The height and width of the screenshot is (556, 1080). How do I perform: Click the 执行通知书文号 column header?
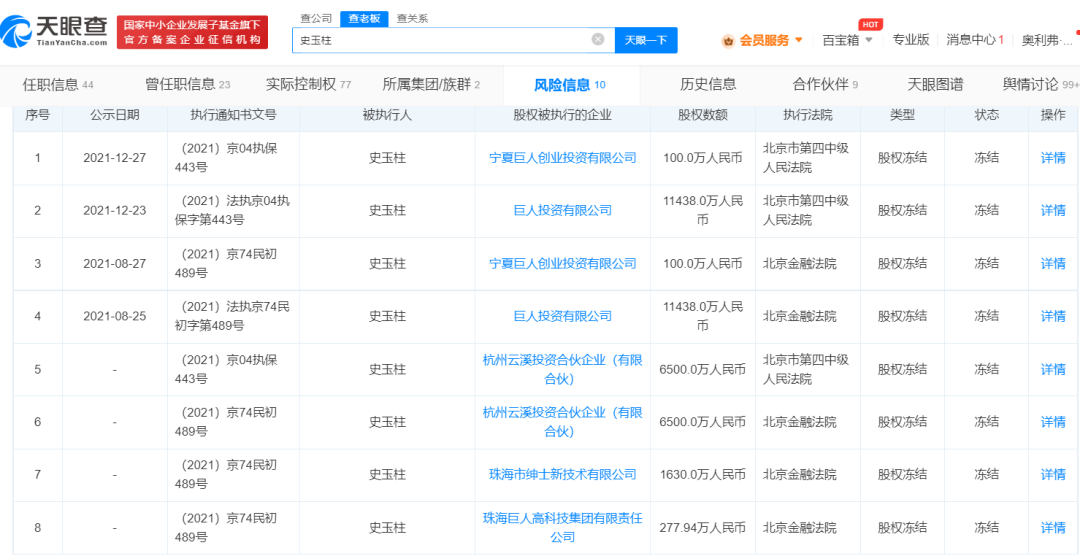click(x=233, y=115)
